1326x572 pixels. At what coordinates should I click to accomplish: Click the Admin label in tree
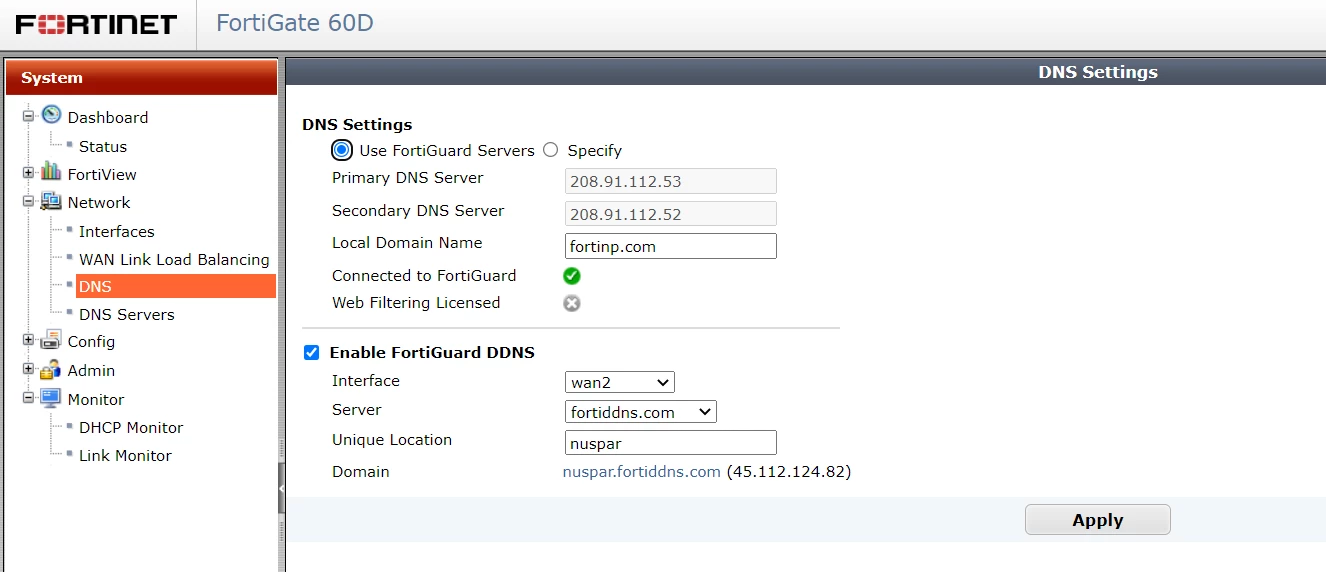[x=91, y=370]
